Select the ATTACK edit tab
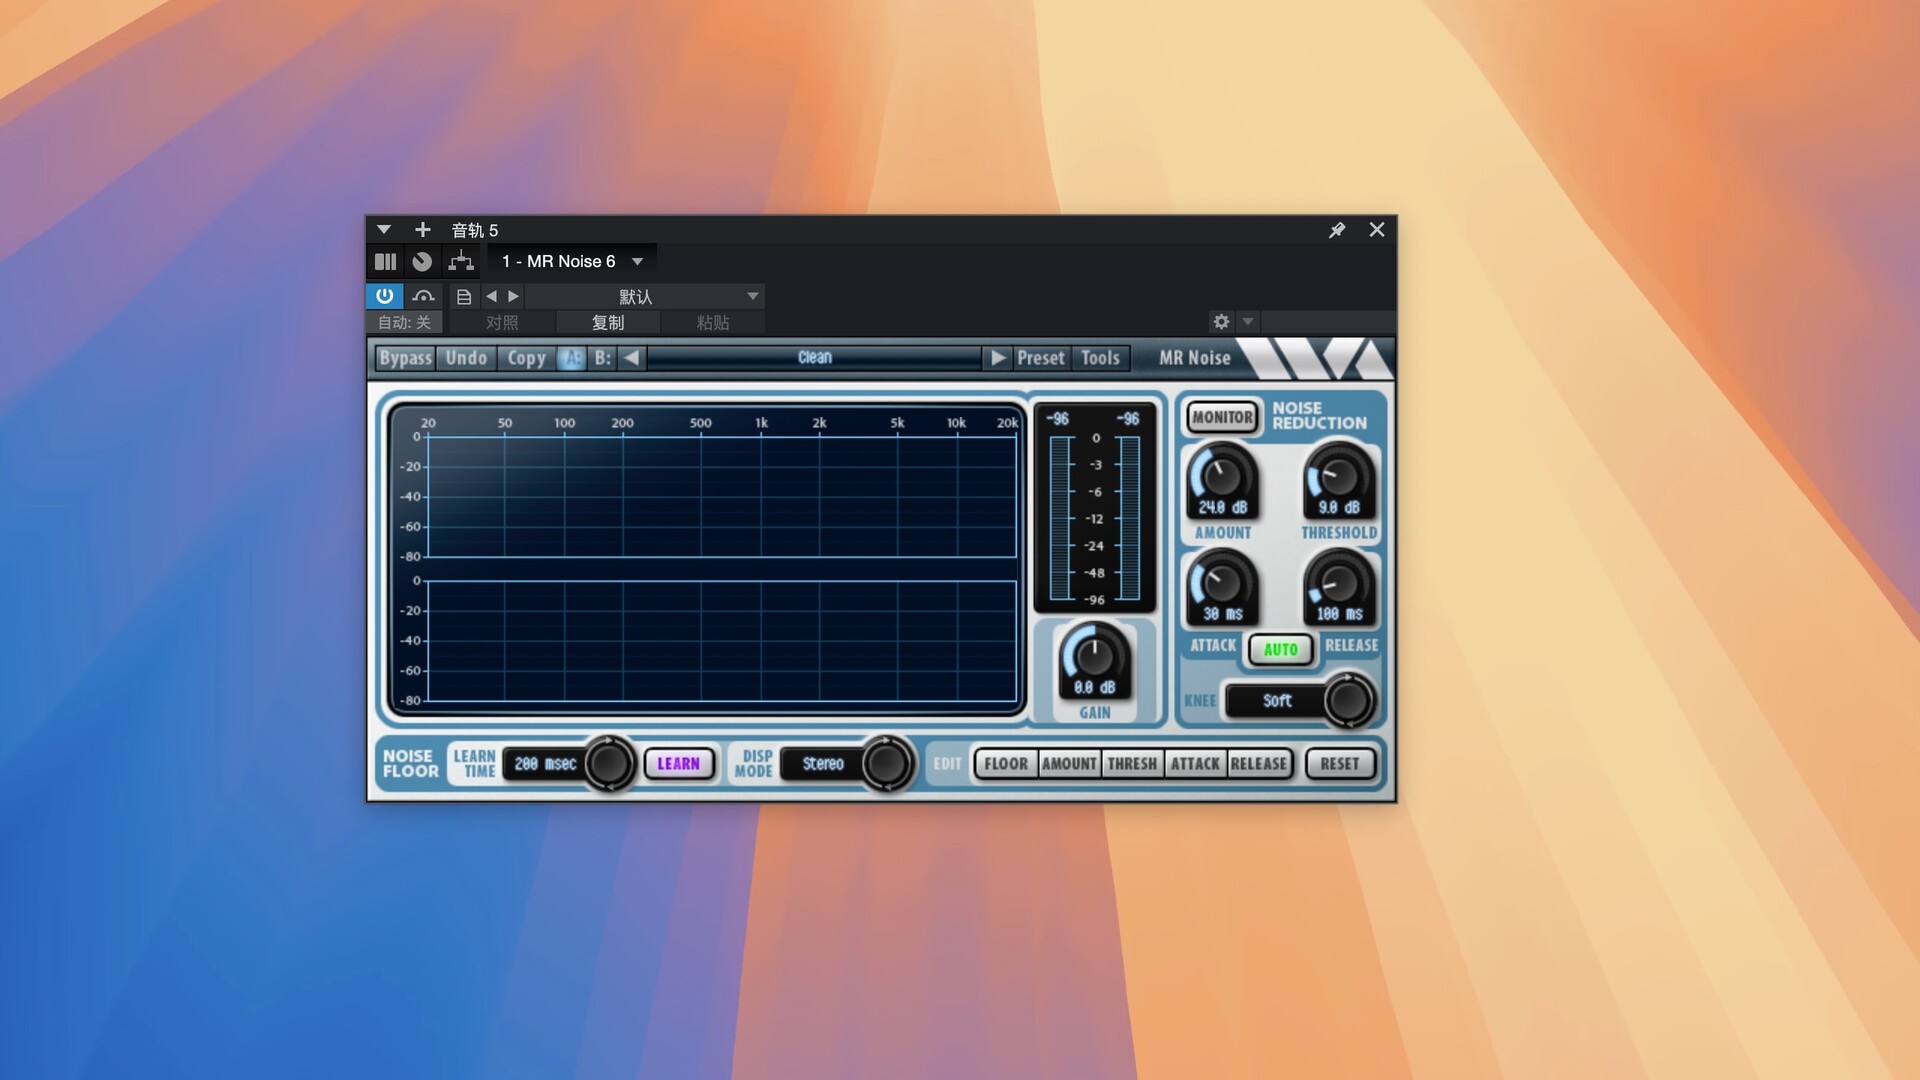 tap(1195, 764)
